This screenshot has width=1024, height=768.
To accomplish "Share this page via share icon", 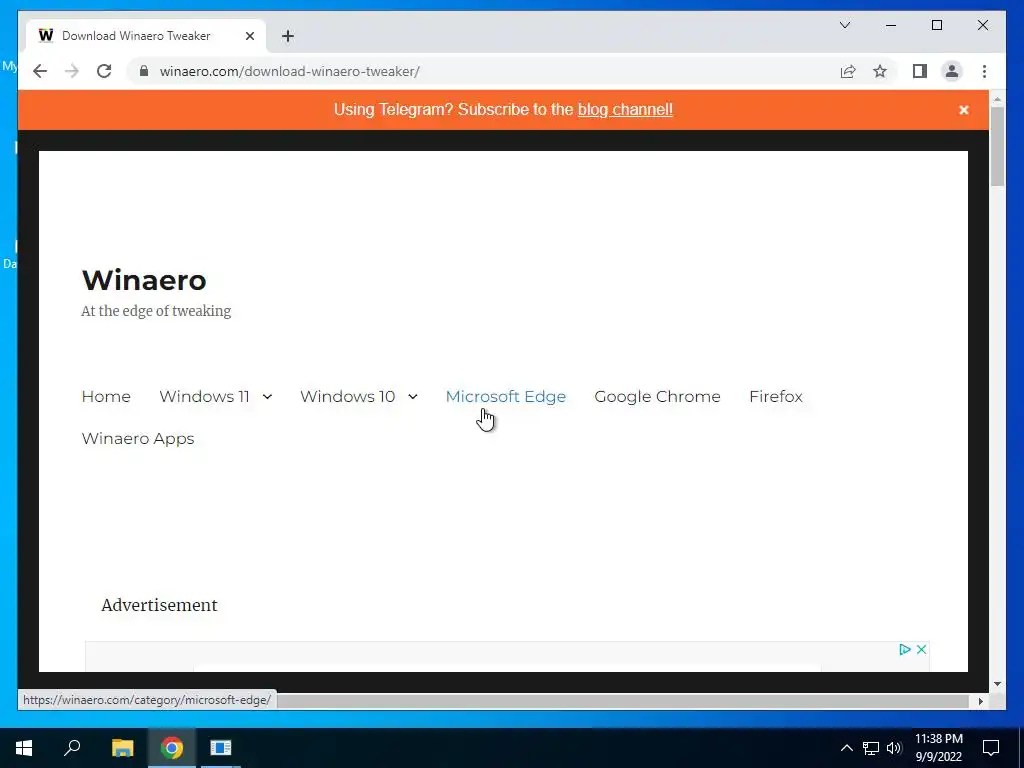I will coord(848,71).
